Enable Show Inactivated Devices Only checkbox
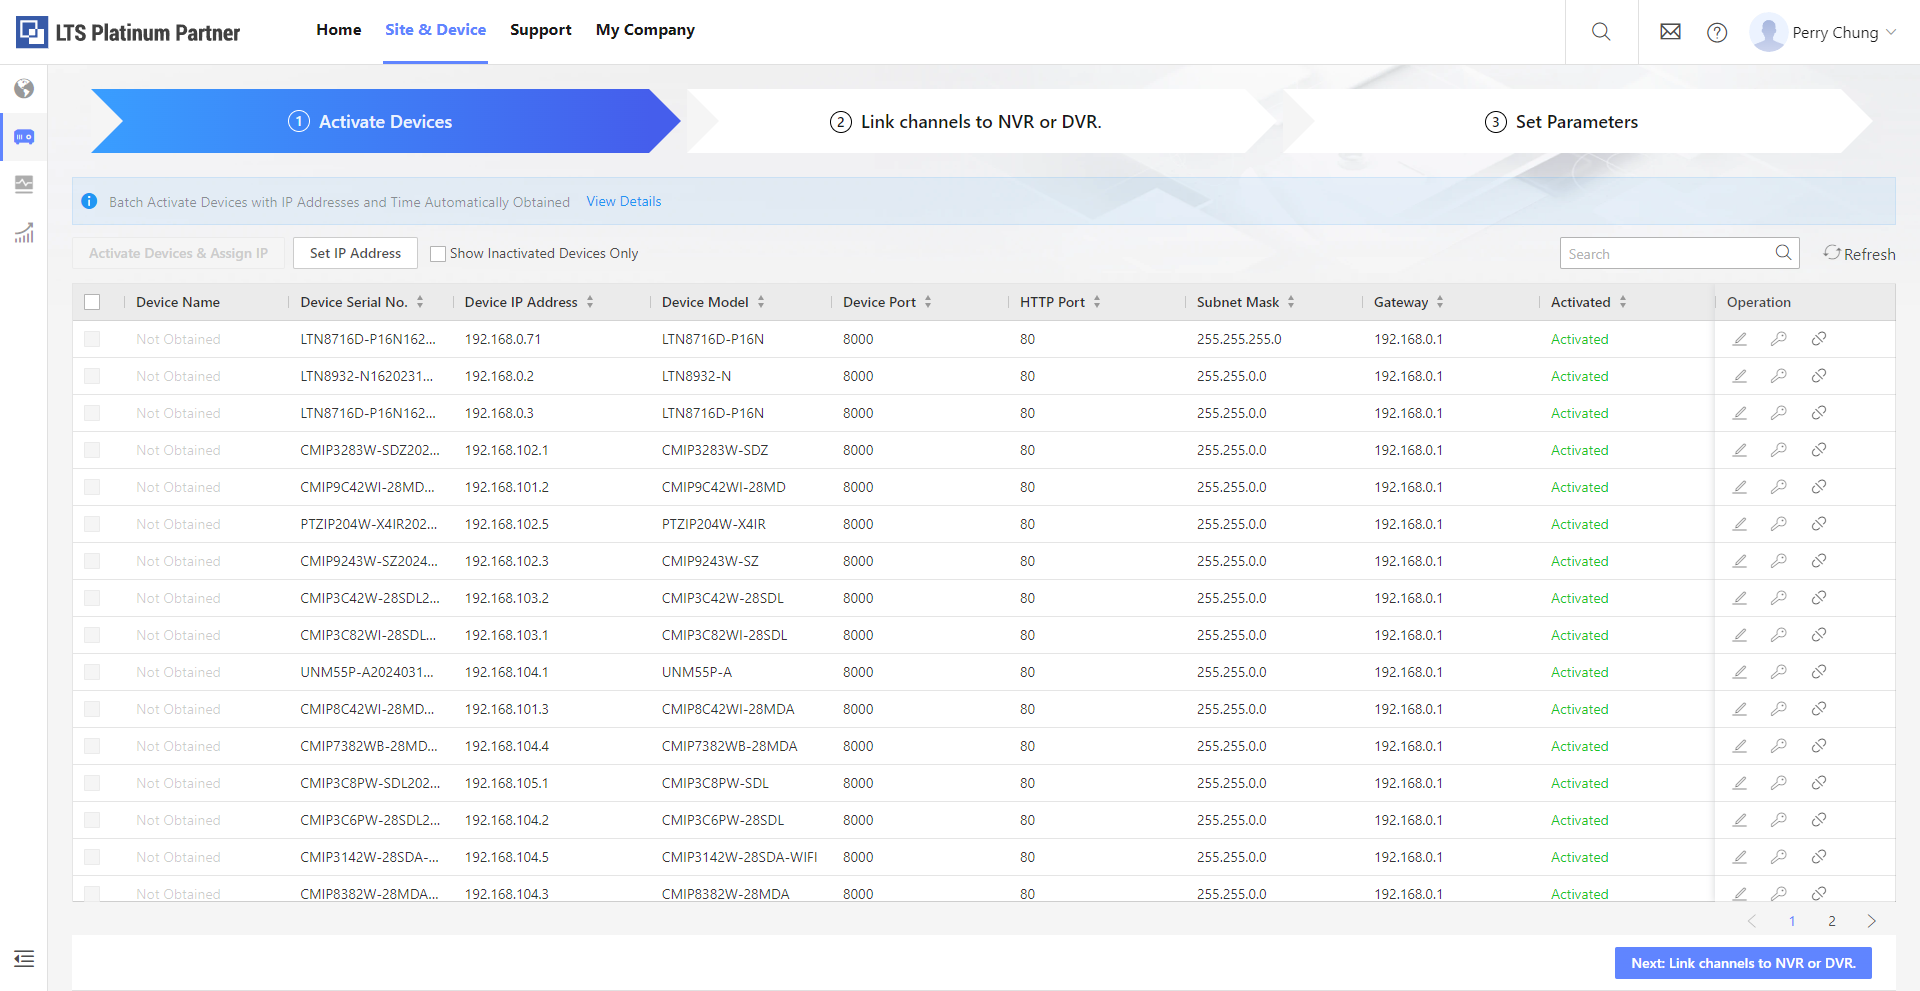Screen dimensions: 1920x991 pyautogui.click(x=438, y=254)
